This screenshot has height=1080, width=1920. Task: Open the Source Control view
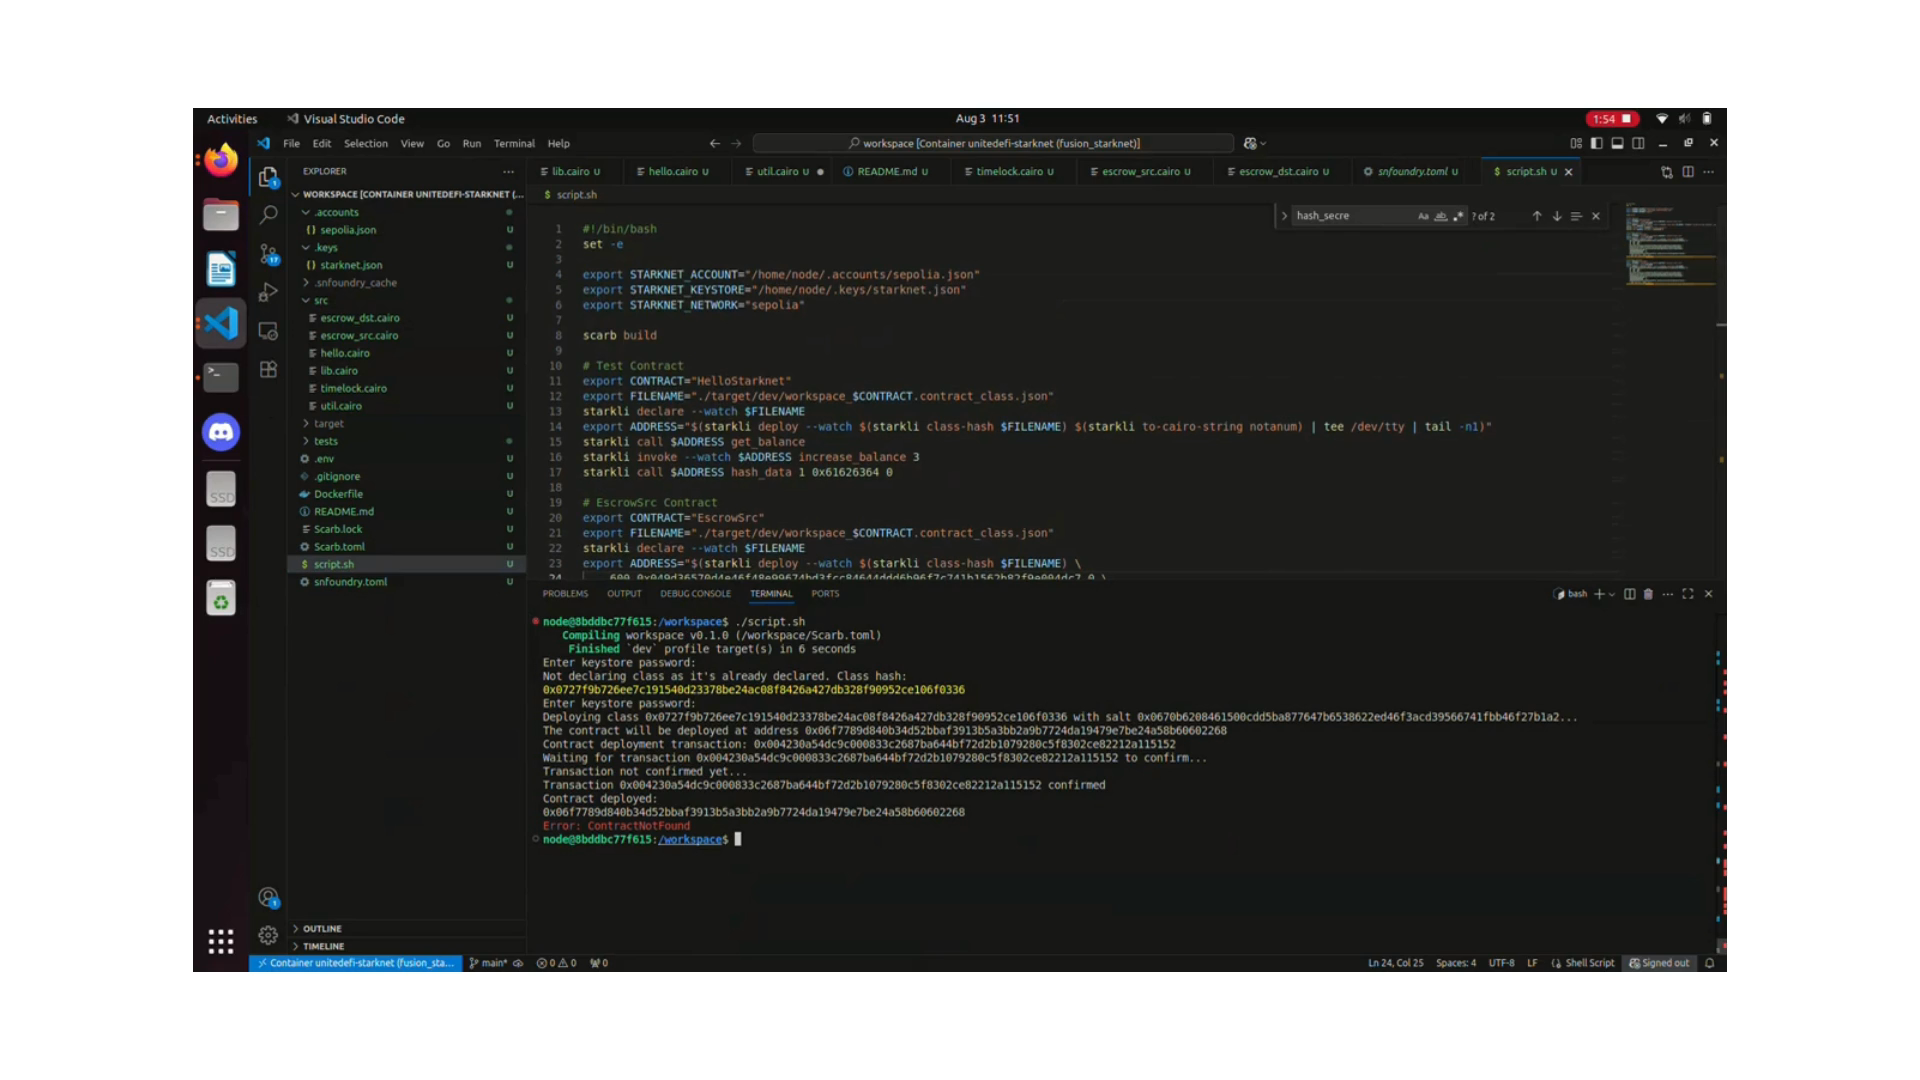pos(268,254)
